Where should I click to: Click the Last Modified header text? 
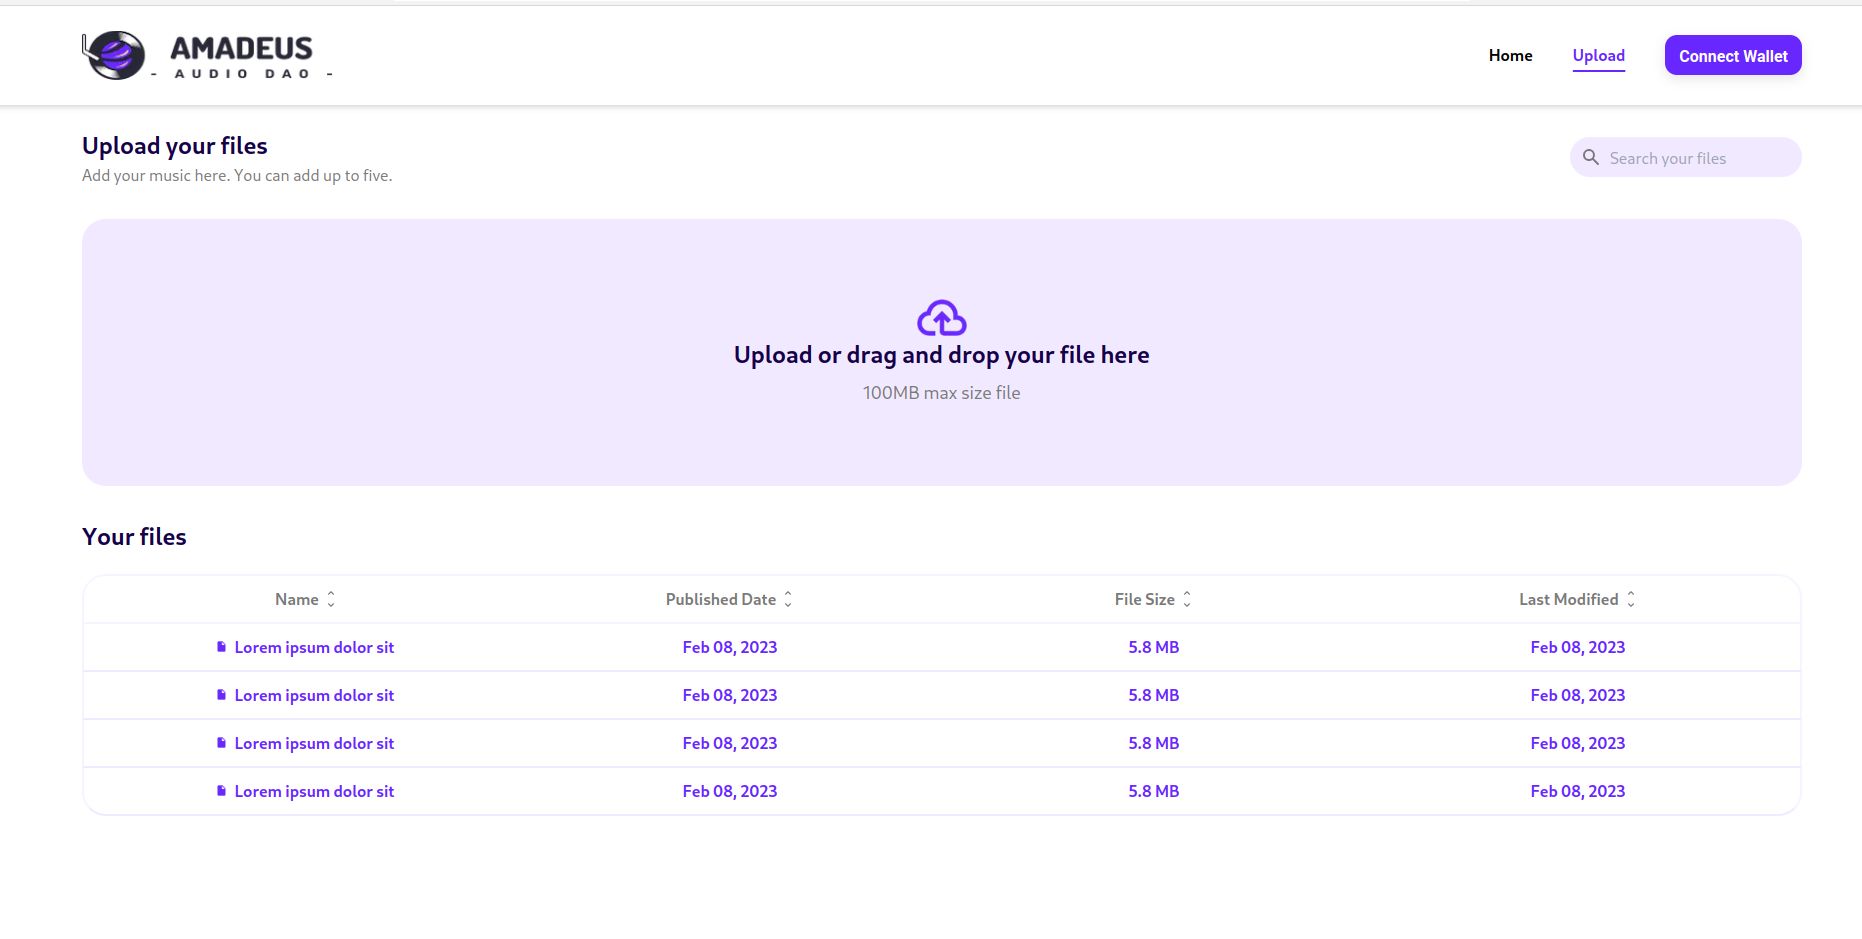1569,599
